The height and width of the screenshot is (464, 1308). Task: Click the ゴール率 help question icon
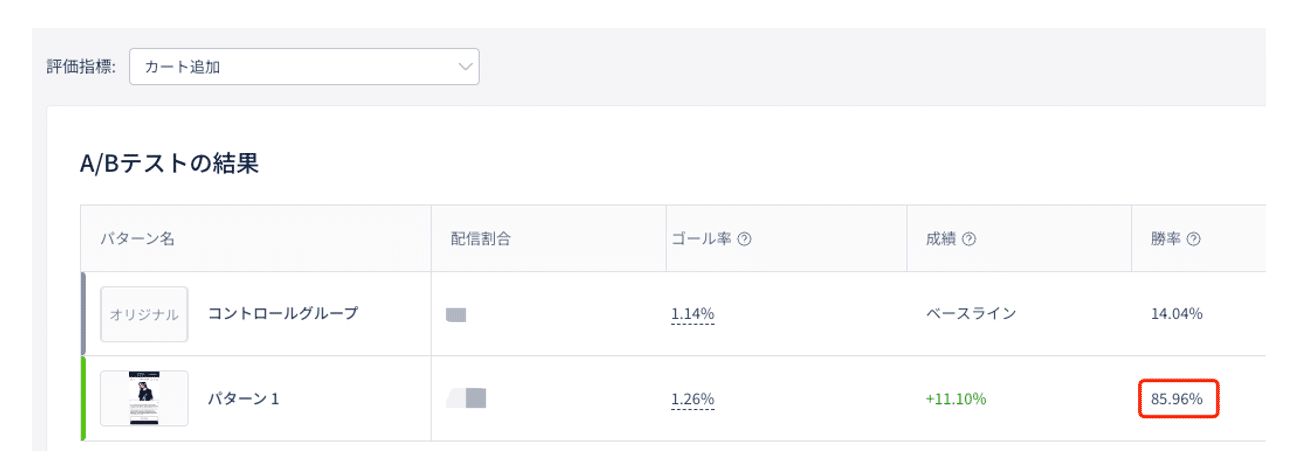(x=745, y=239)
